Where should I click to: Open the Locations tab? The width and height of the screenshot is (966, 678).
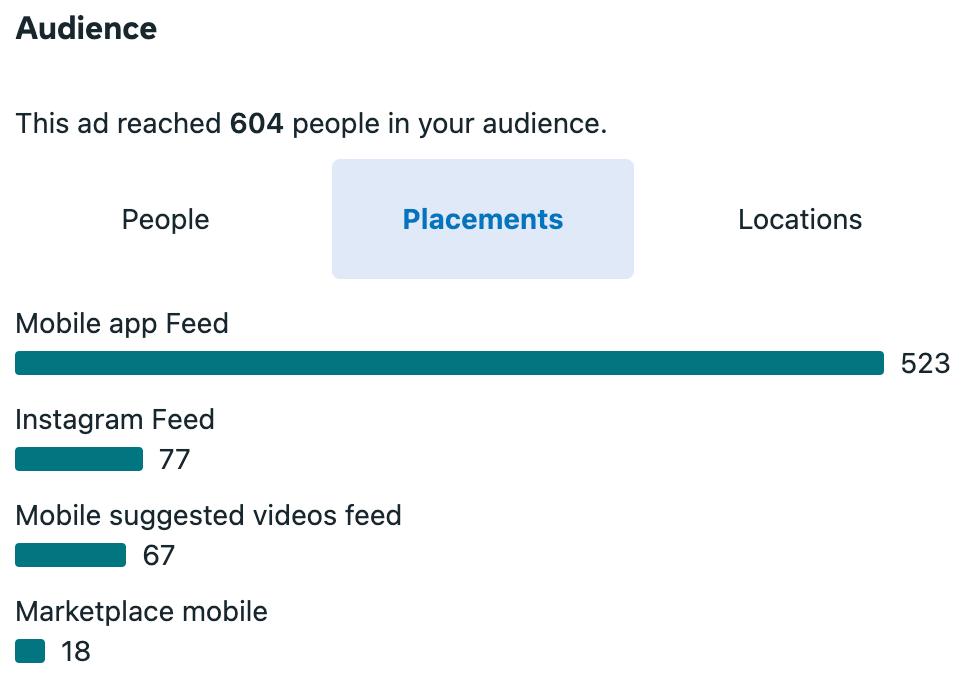(800, 220)
